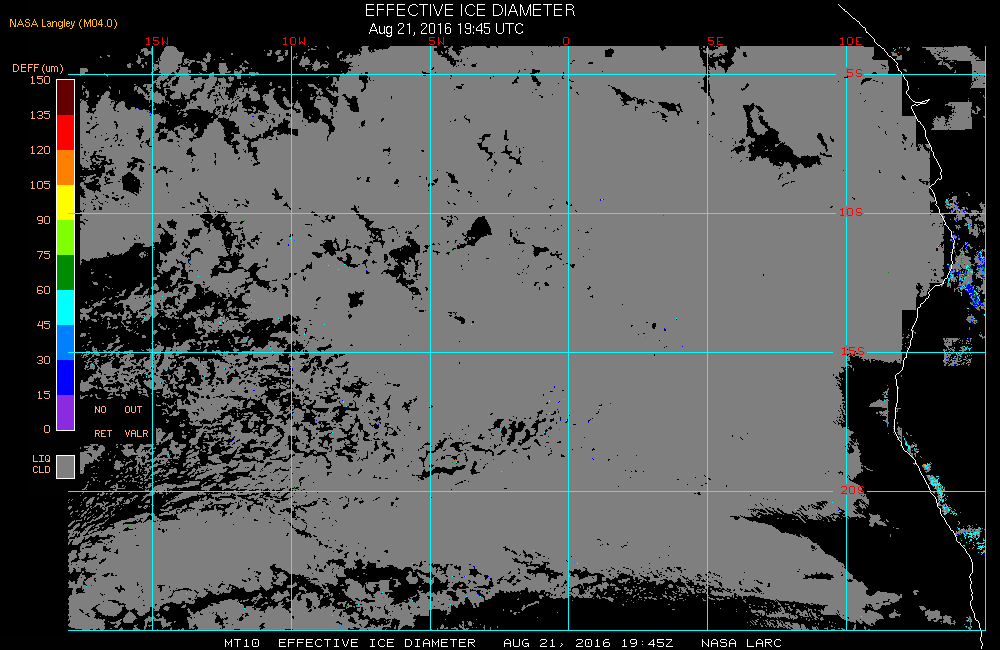Click the 135 value on the scale
This screenshot has height=650, width=1000.
point(40,115)
